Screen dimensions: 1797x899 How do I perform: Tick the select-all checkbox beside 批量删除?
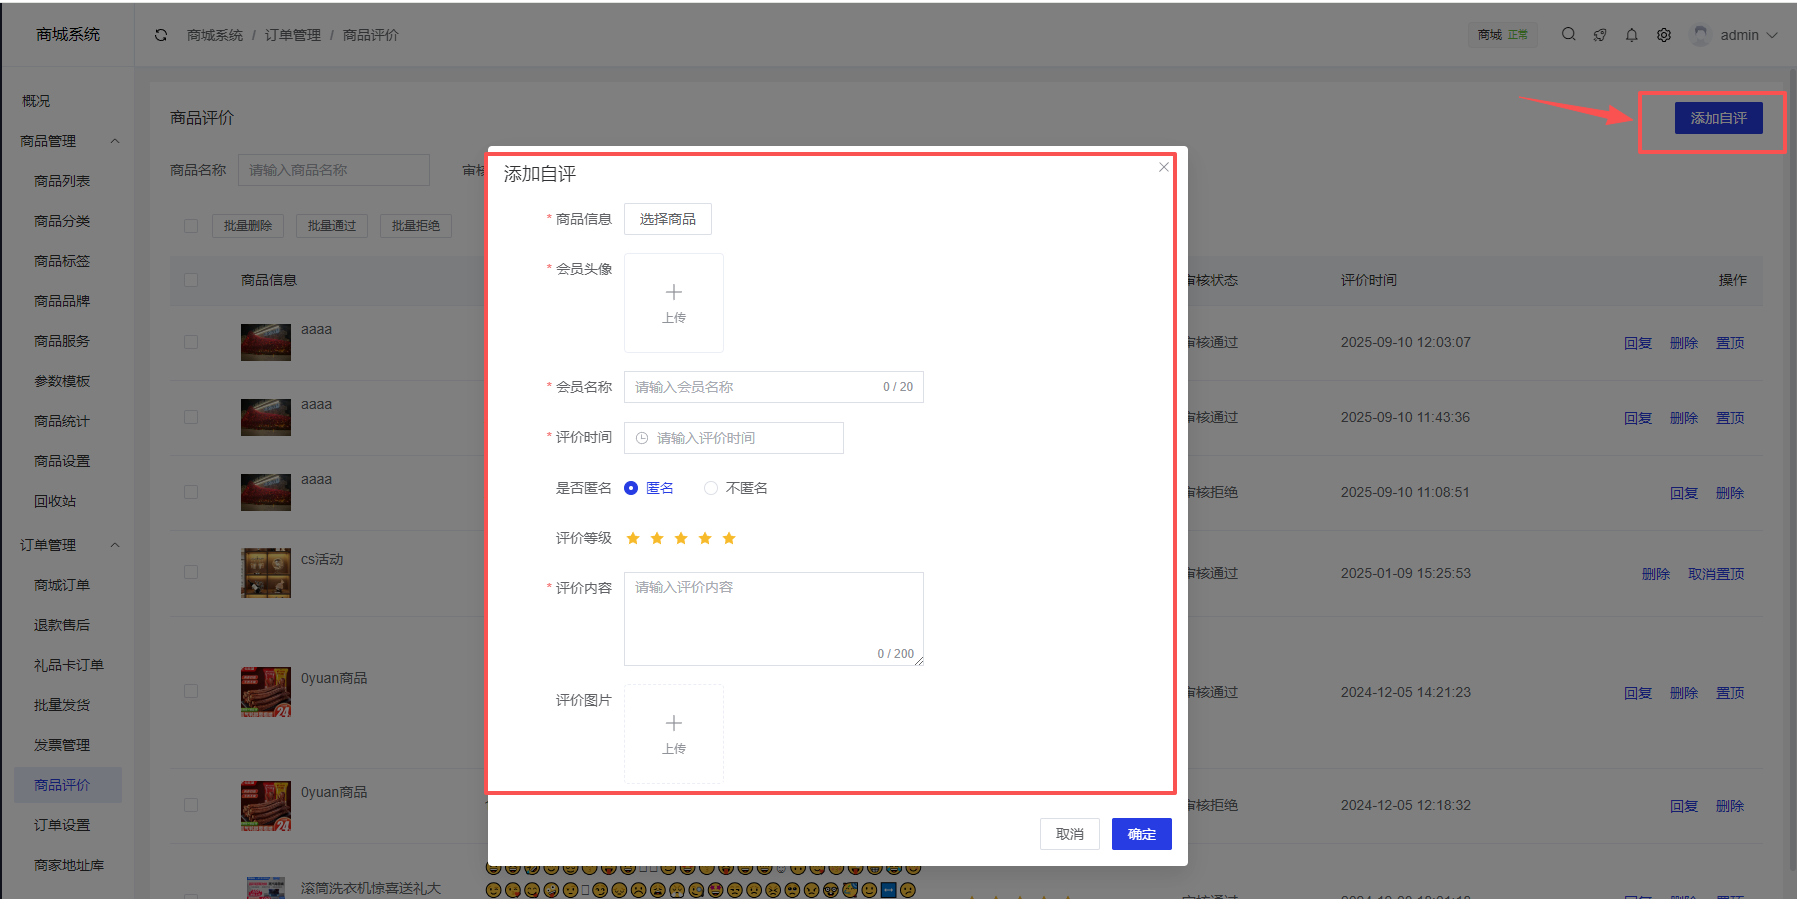191,226
